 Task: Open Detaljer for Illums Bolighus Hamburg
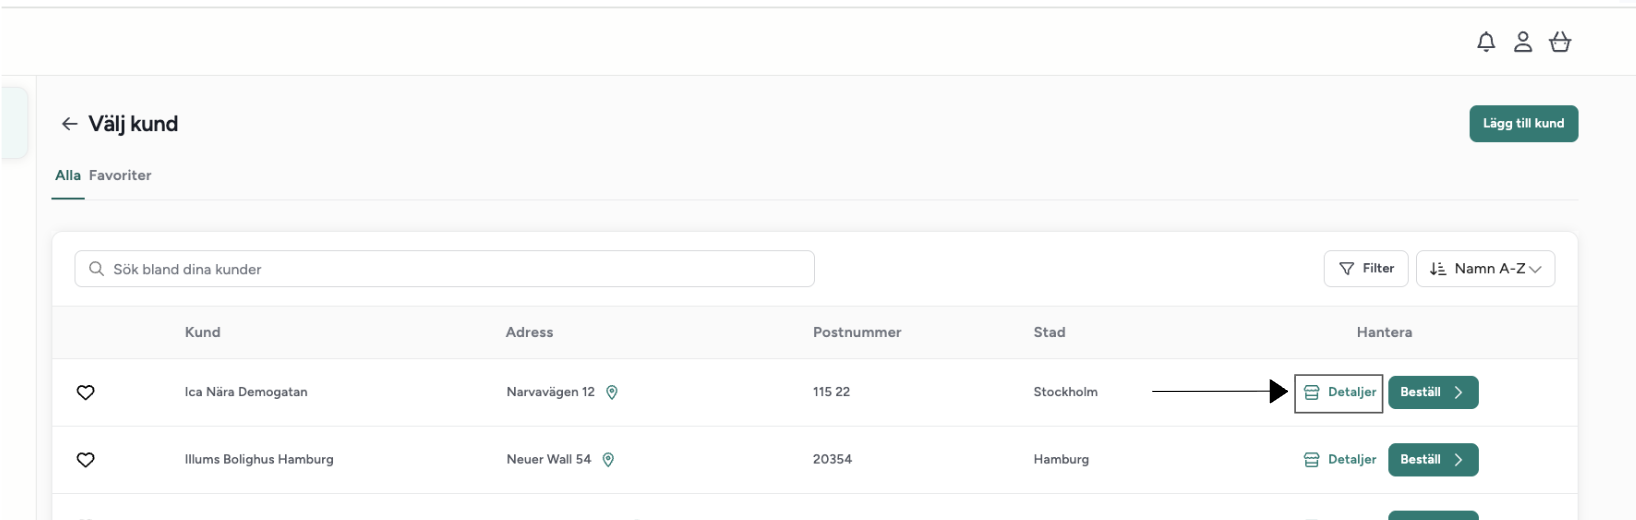1340,460
